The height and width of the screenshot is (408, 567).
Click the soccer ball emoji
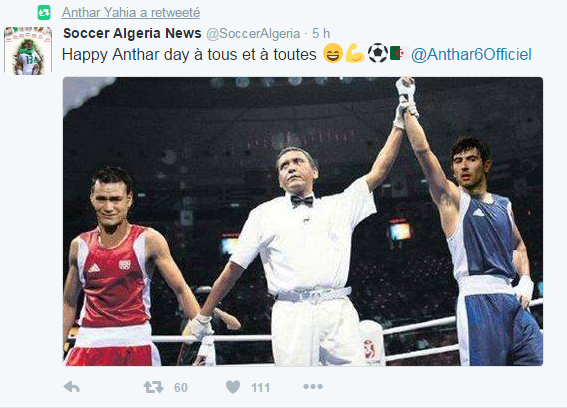click(x=378, y=53)
